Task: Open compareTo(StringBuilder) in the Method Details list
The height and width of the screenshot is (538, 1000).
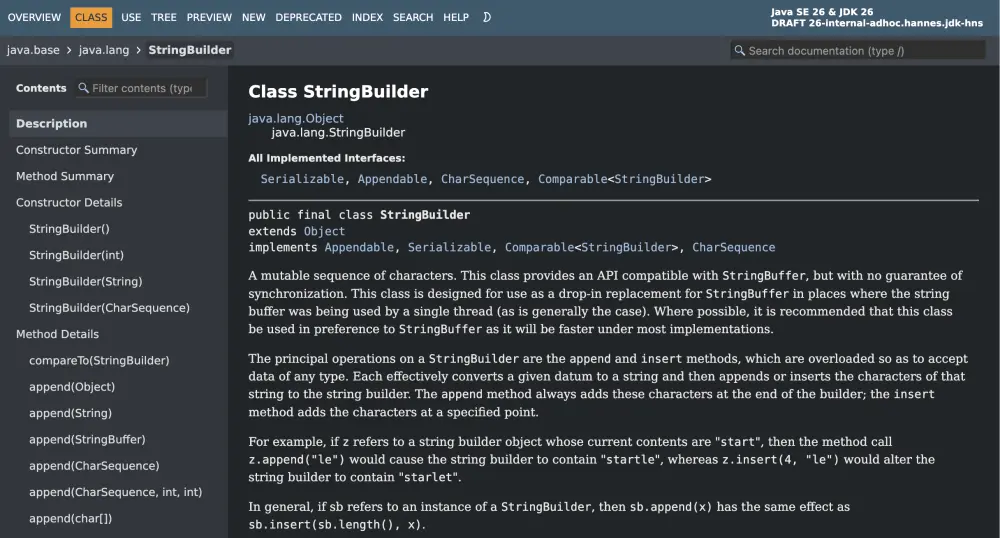Action: pyautogui.click(x=99, y=360)
